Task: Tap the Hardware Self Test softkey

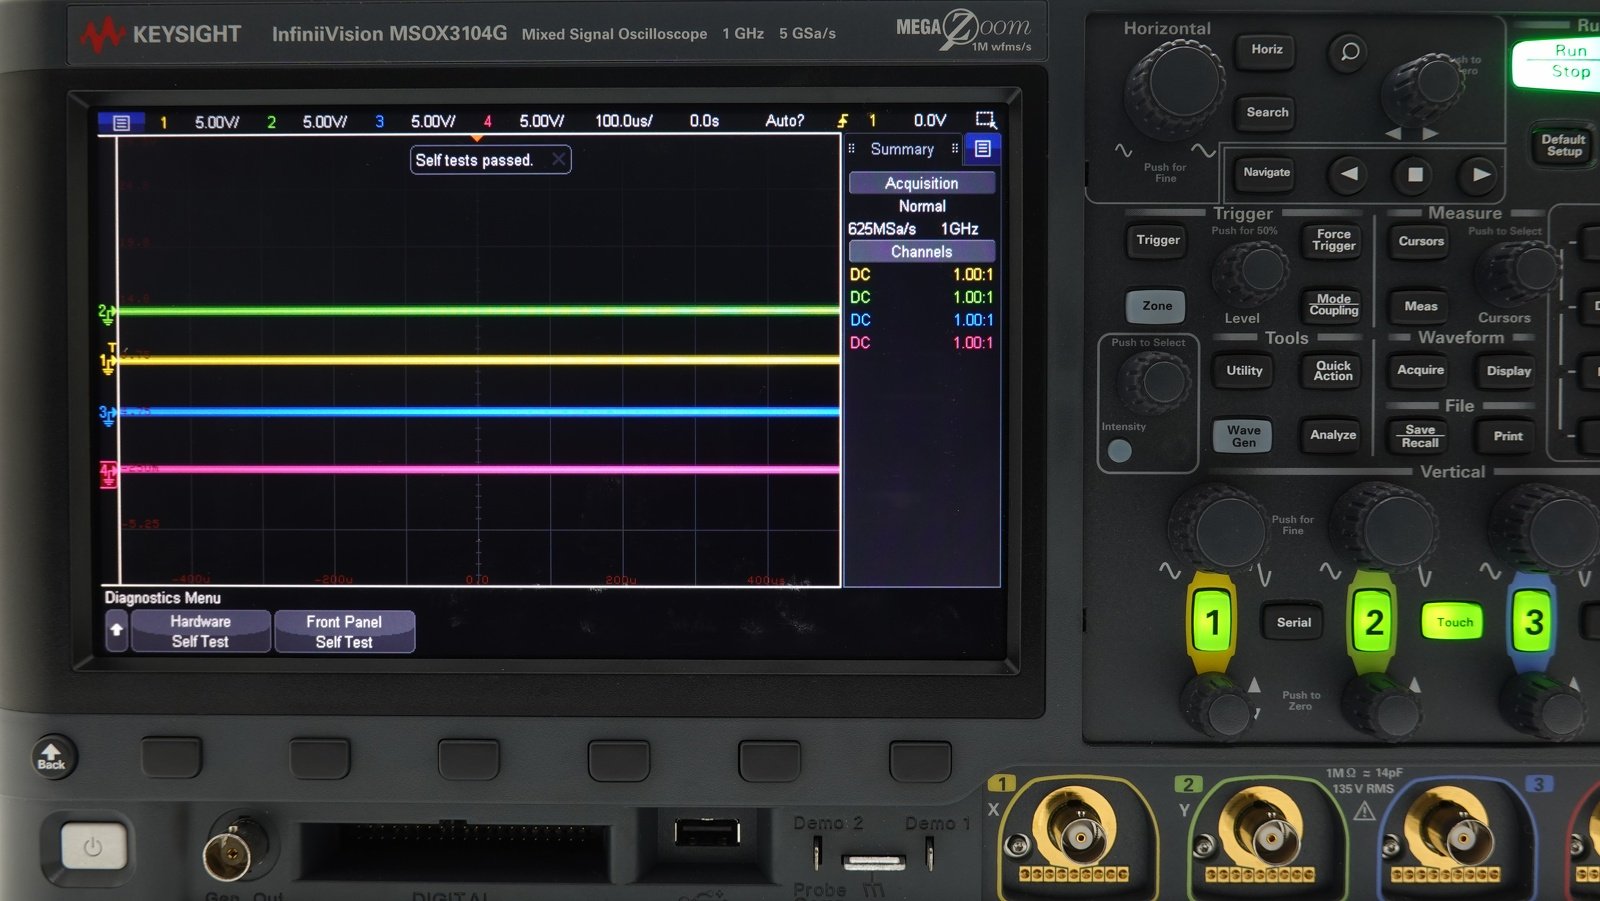Action: point(200,632)
